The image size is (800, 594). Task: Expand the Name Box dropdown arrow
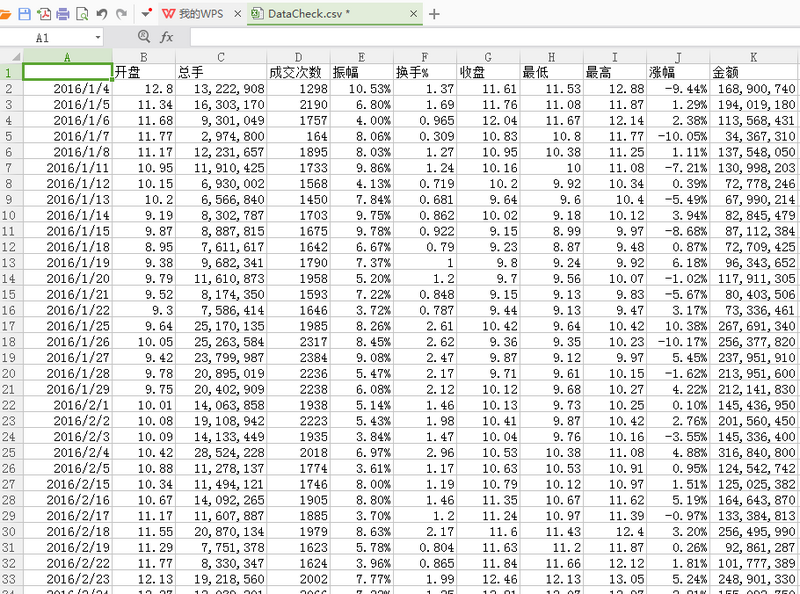tap(97, 37)
